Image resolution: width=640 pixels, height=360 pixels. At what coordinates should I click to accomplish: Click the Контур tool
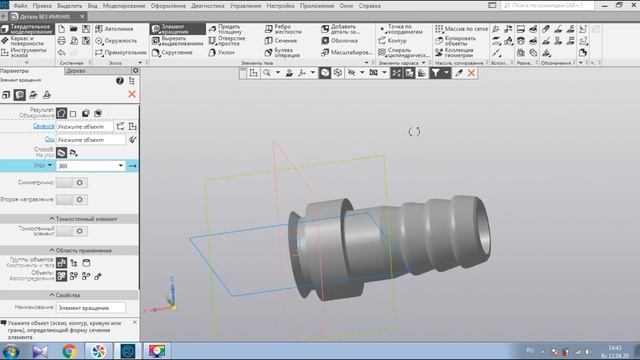[392, 41]
